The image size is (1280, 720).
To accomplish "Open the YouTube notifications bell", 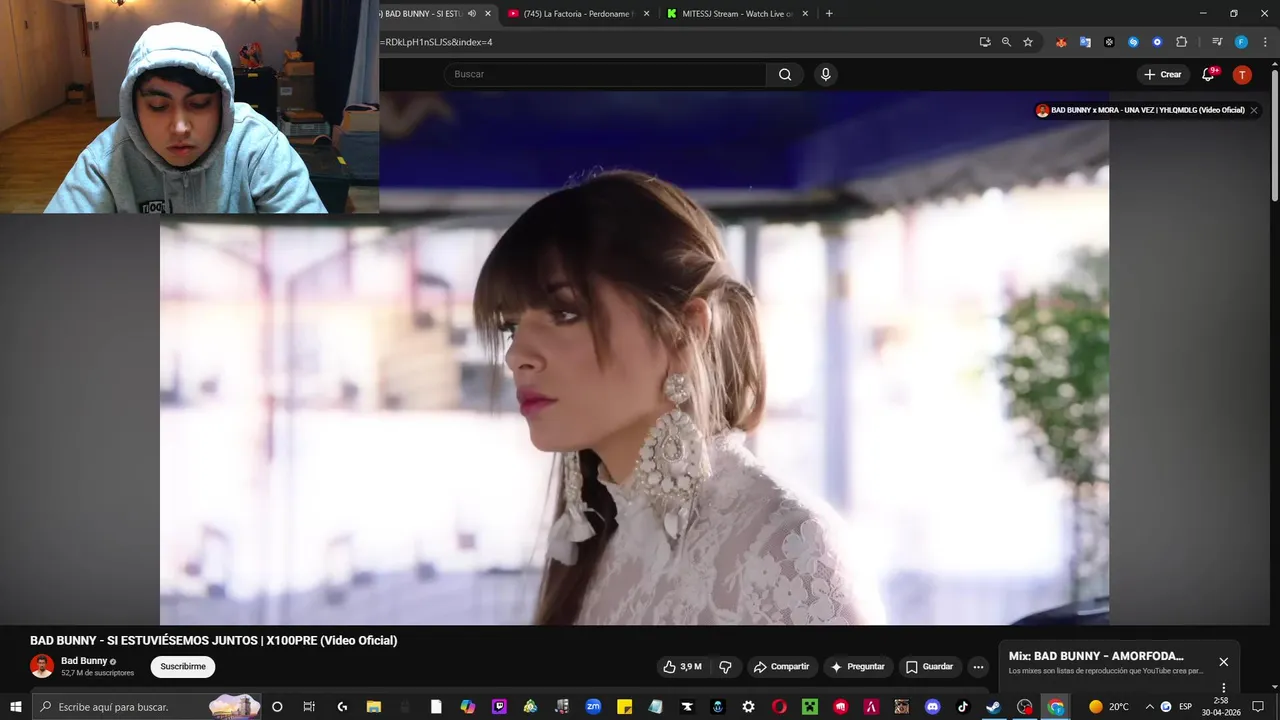I will (x=1208, y=74).
